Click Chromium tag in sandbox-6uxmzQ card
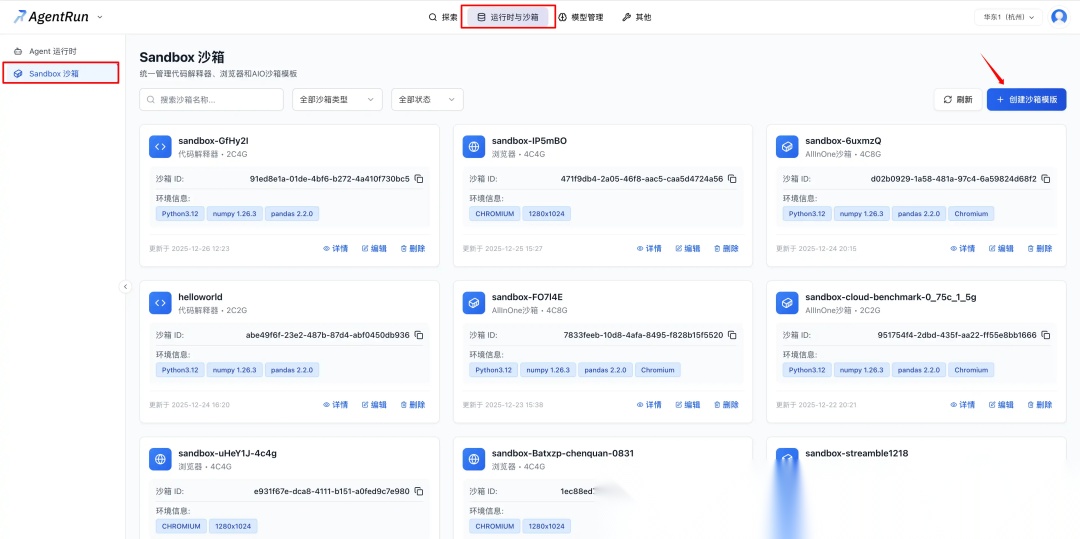Screen dimensions: 1080x539 point(970,213)
